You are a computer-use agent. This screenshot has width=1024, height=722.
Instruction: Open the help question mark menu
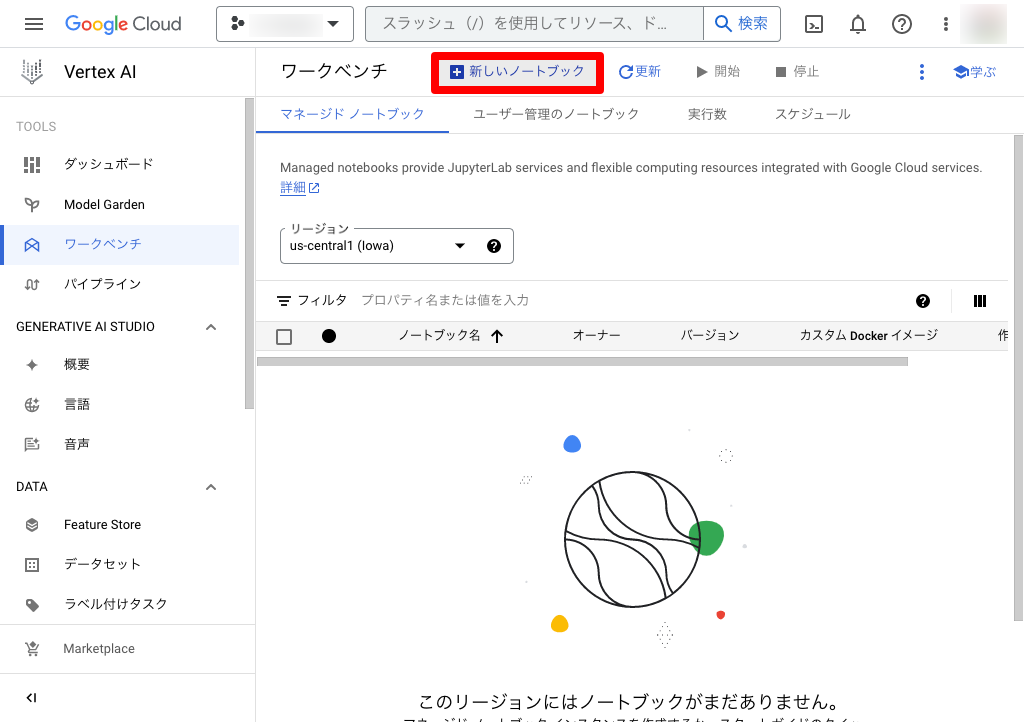coord(902,24)
